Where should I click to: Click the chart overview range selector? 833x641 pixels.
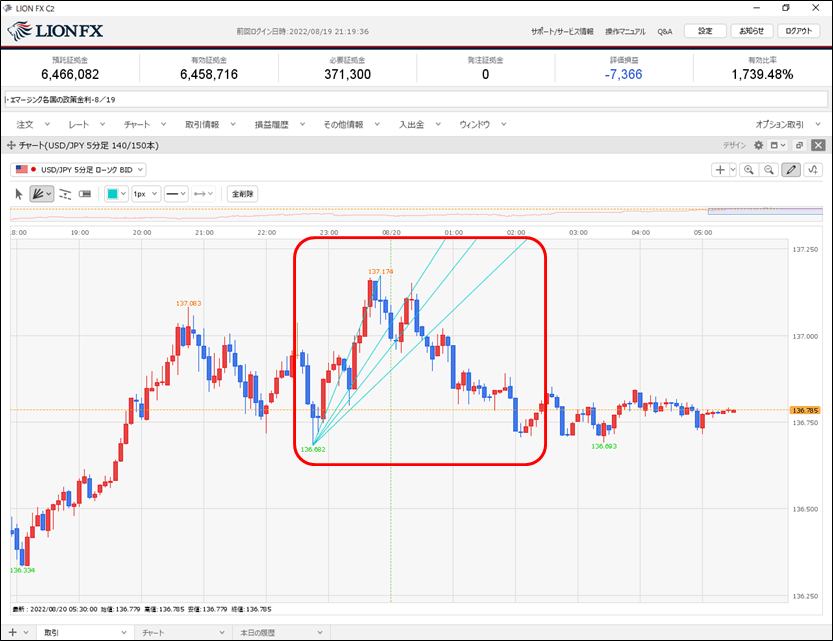pyautogui.click(x=765, y=211)
